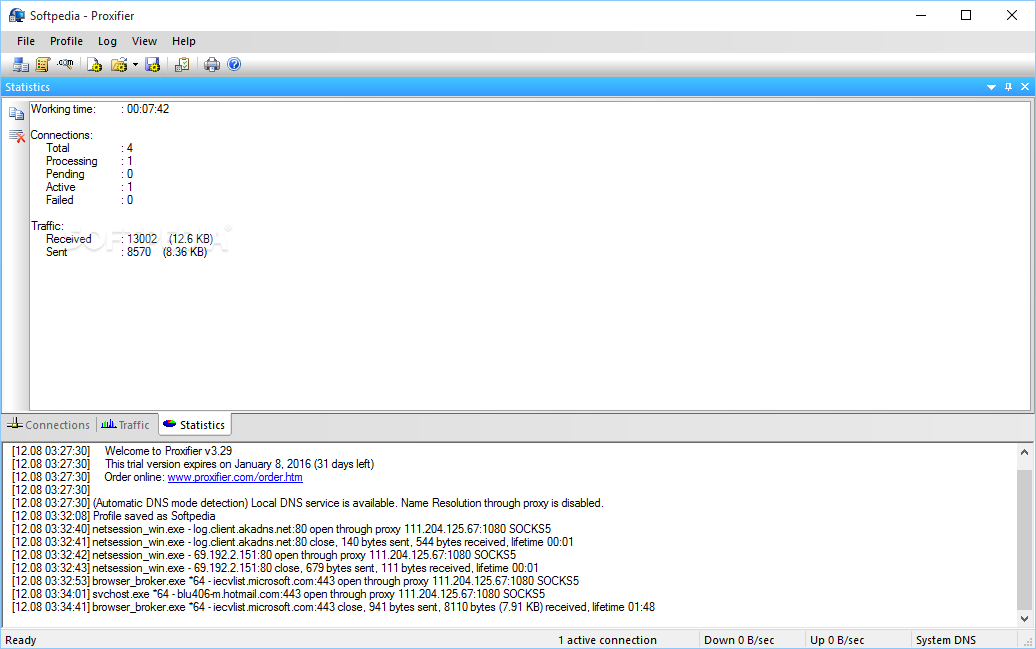Open the Profile menu

click(x=66, y=41)
